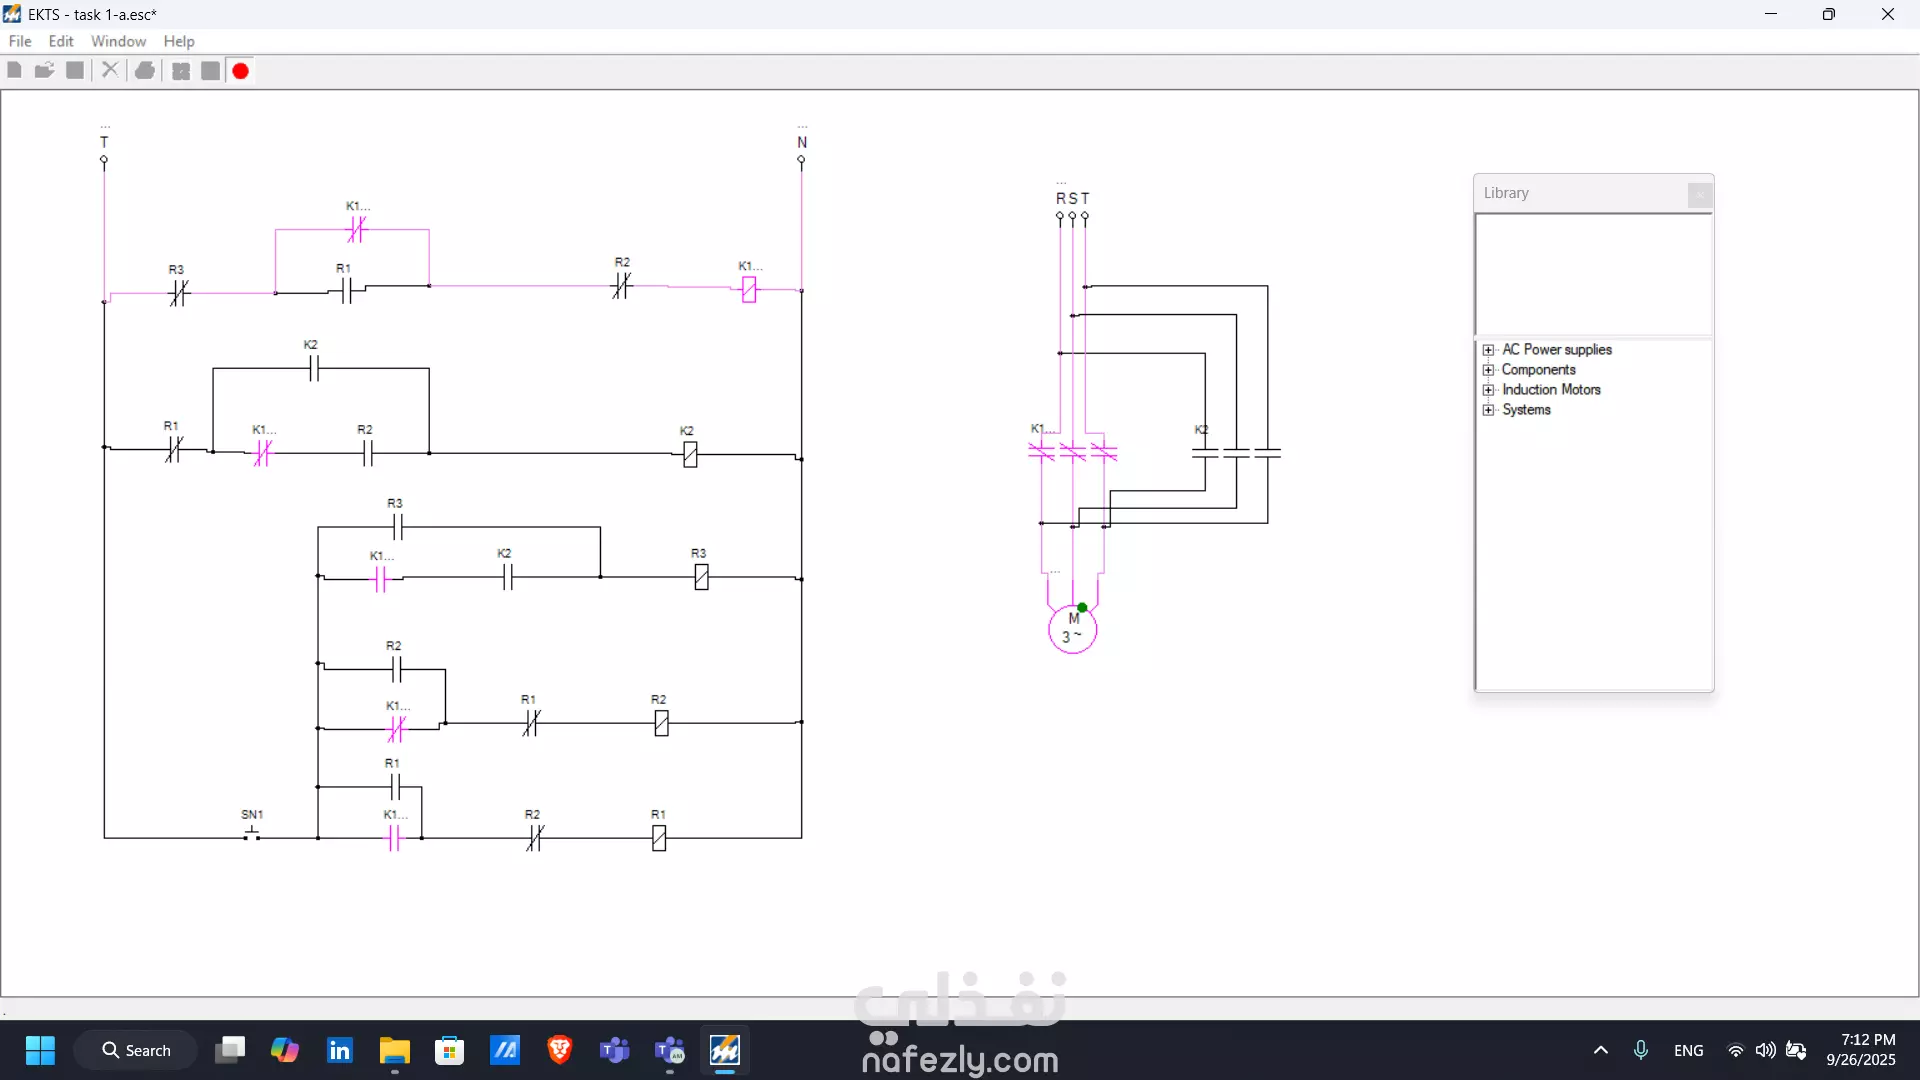Click the New file toolbar icon
This screenshot has height=1080, width=1920.
(x=14, y=71)
